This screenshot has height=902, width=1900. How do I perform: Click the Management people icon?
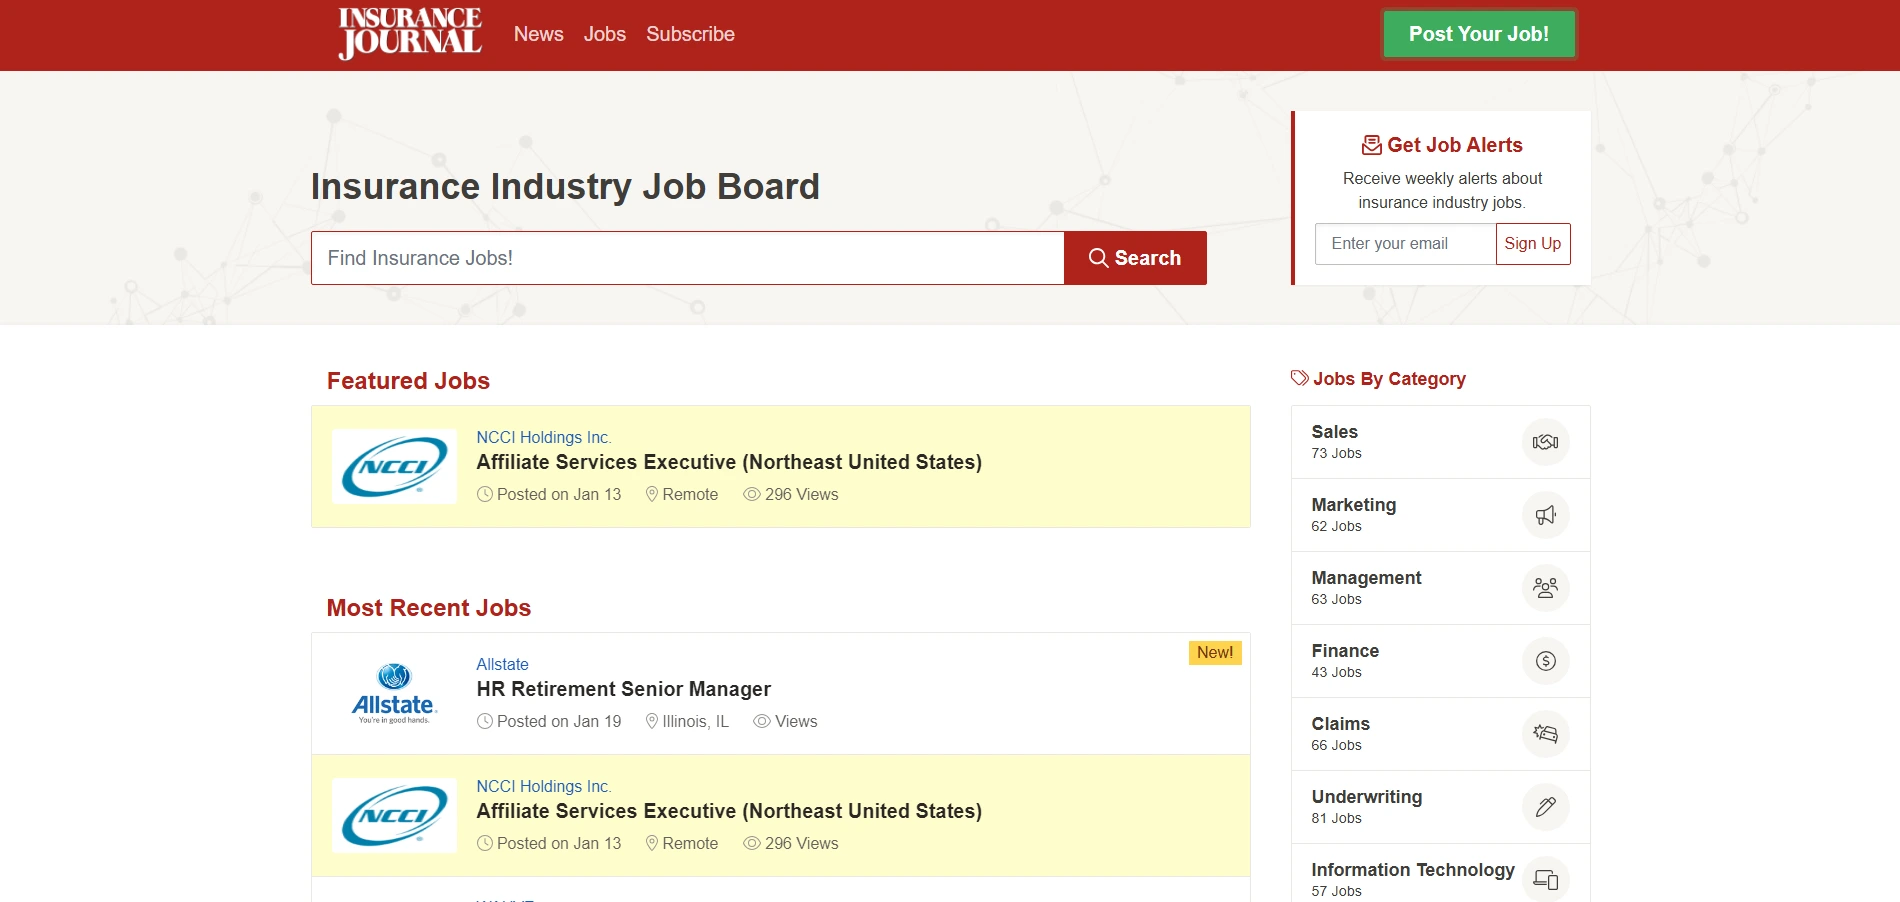(x=1546, y=588)
